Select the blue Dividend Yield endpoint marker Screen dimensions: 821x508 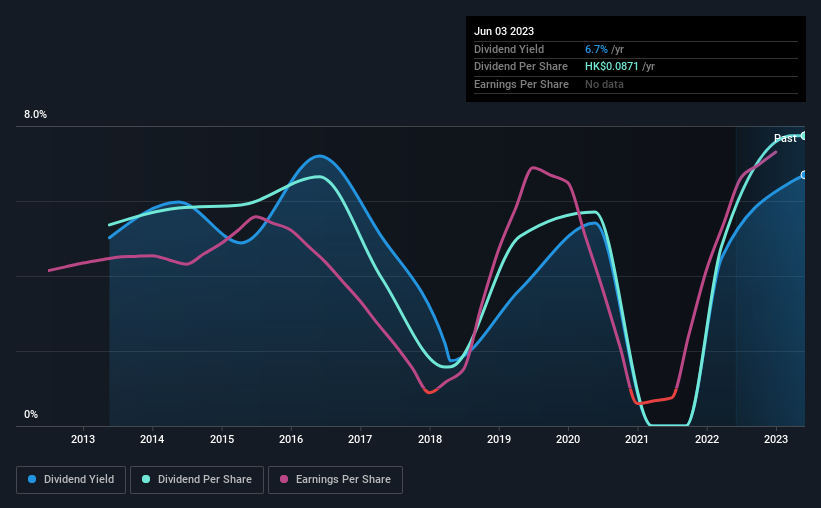click(x=804, y=175)
